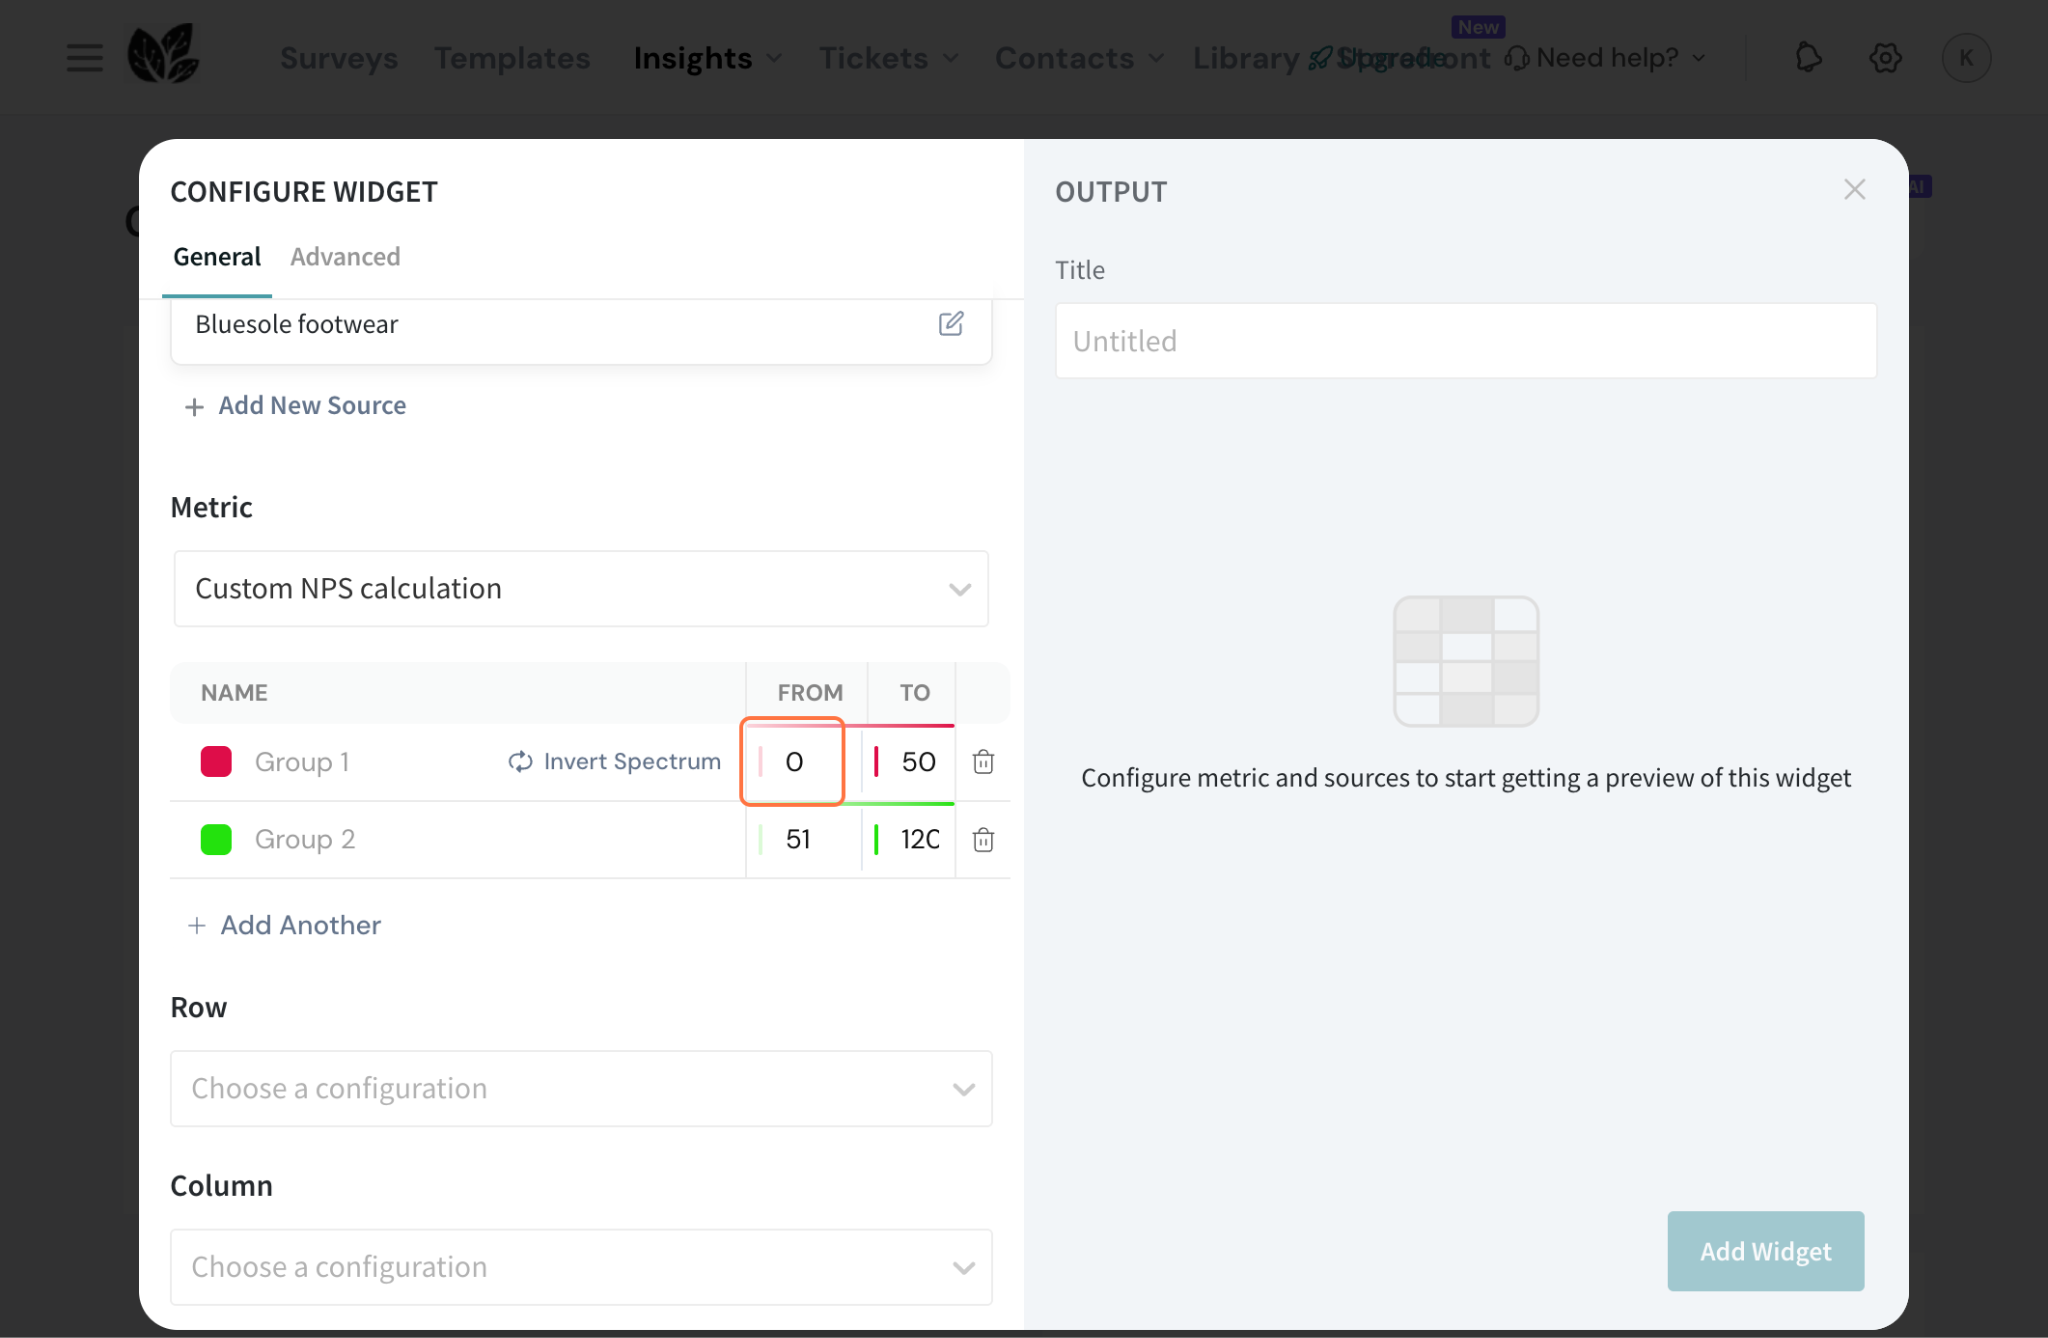Expand the Metric dropdown

coord(581,589)
